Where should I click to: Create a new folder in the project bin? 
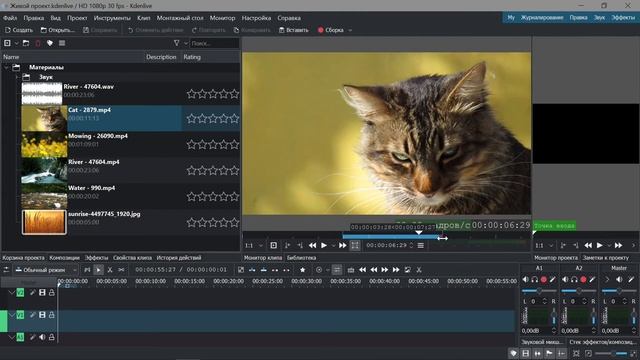(26, 43)
